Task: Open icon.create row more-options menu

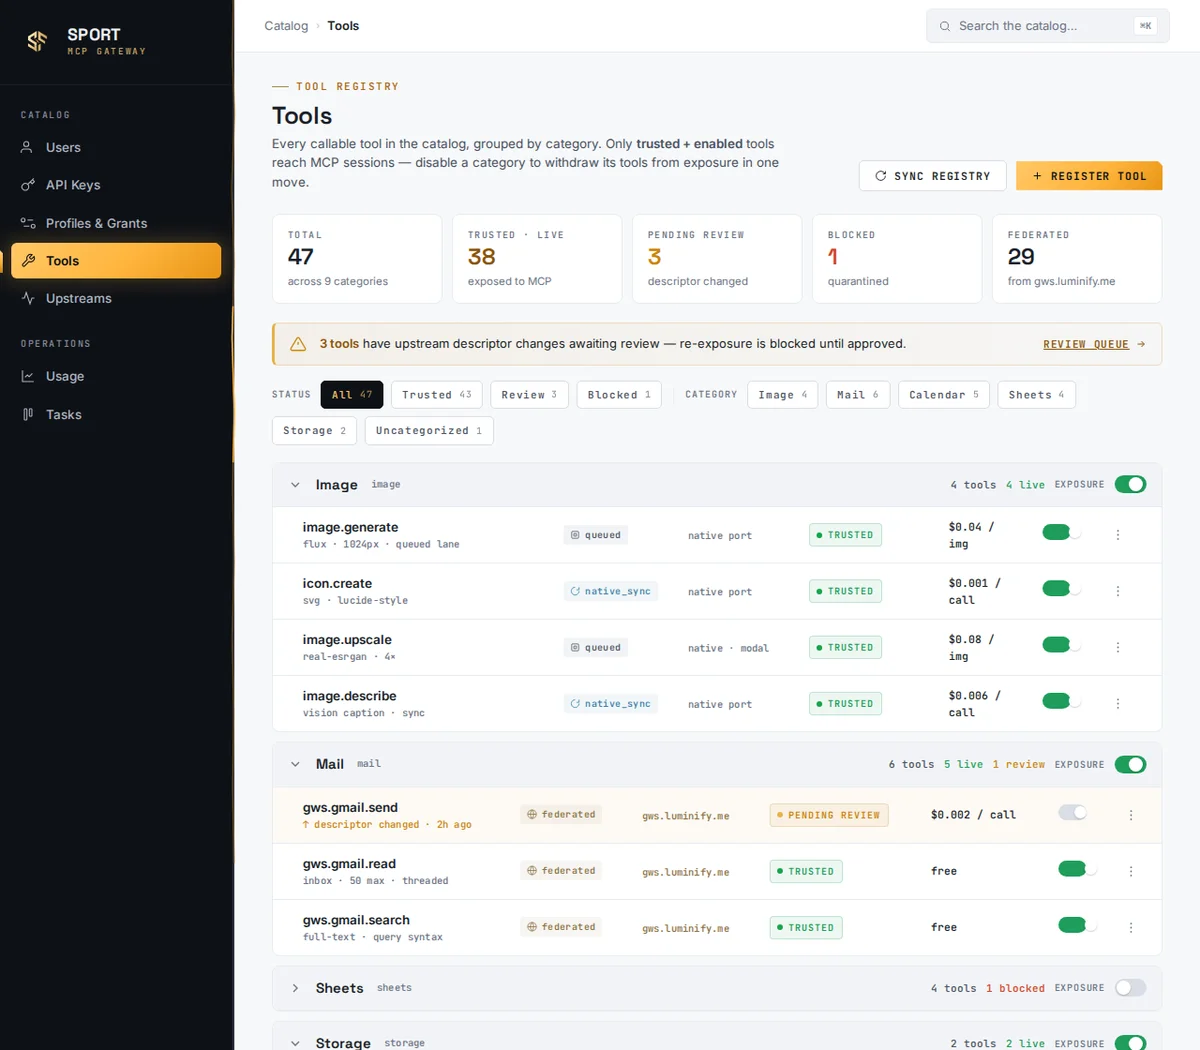Action: click(x=1118, y=591)
